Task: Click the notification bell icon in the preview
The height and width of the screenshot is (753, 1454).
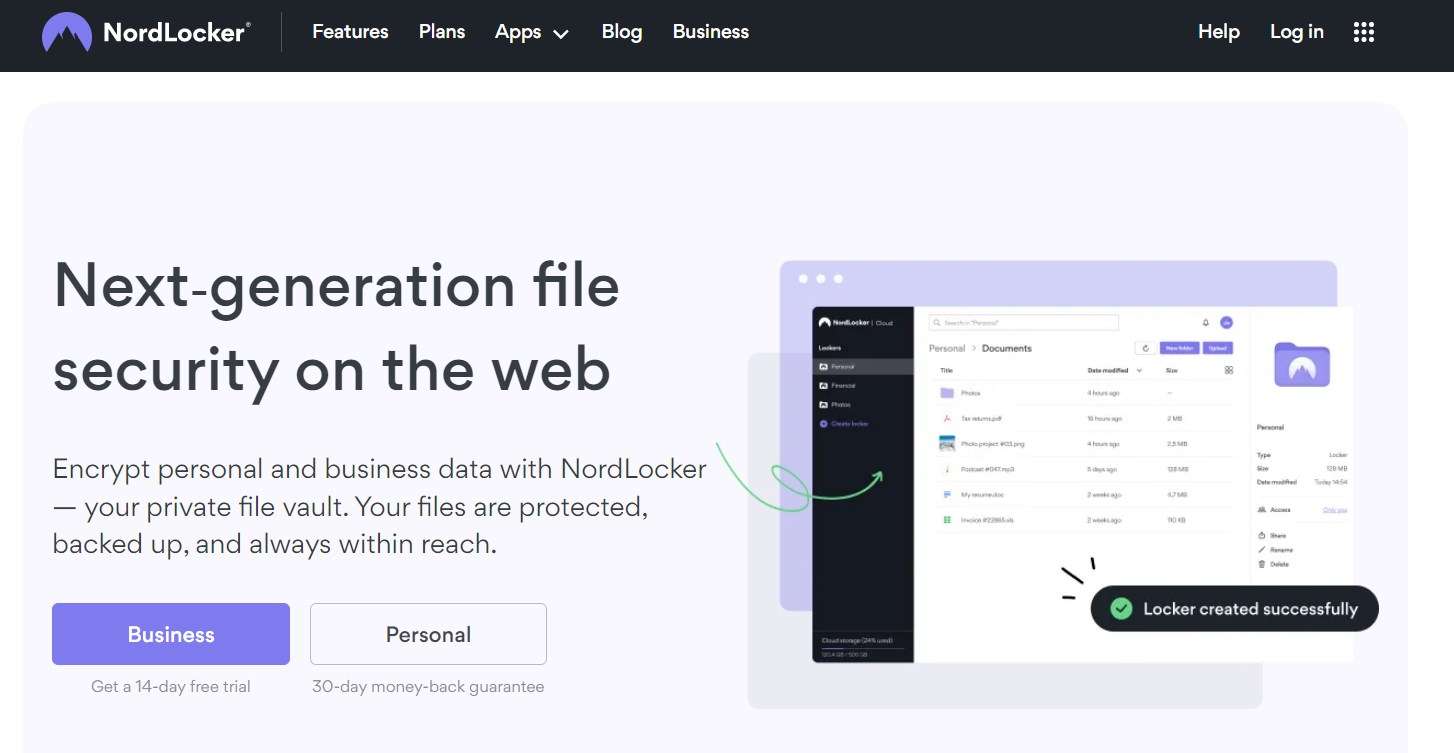Action: click(x=1205, y=323)
